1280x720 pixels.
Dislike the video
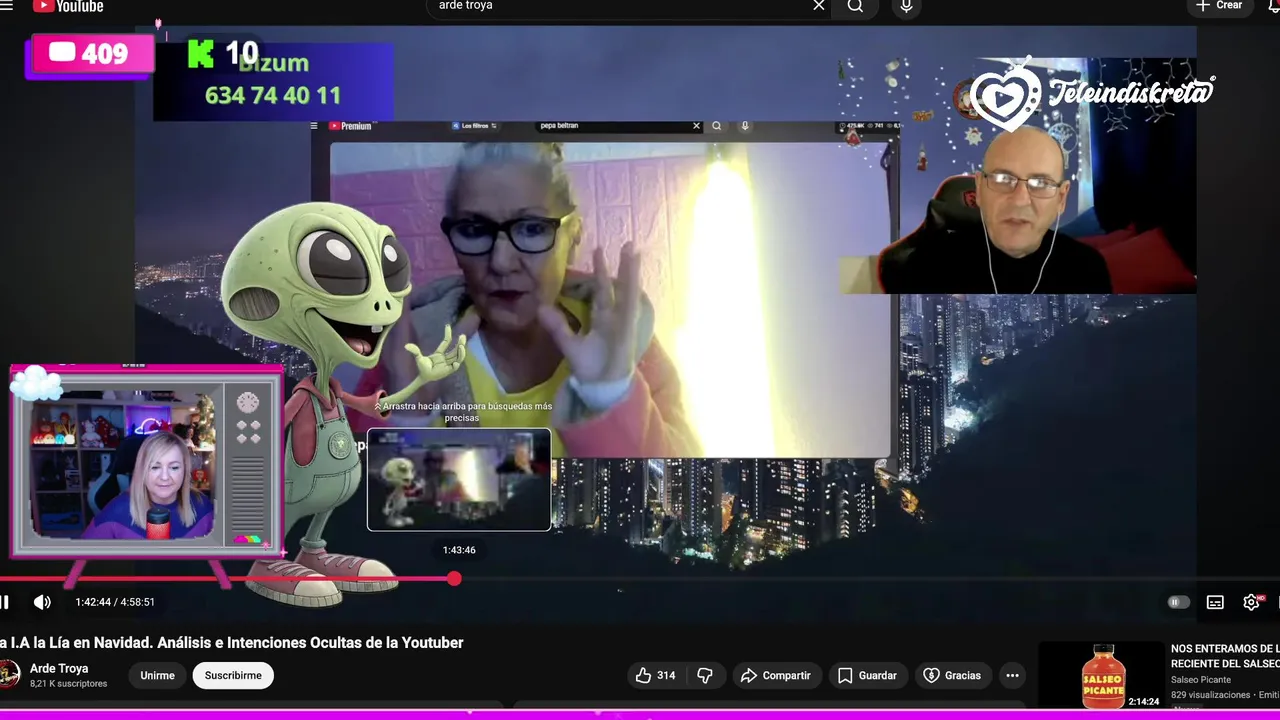click(x=705, y=675)
